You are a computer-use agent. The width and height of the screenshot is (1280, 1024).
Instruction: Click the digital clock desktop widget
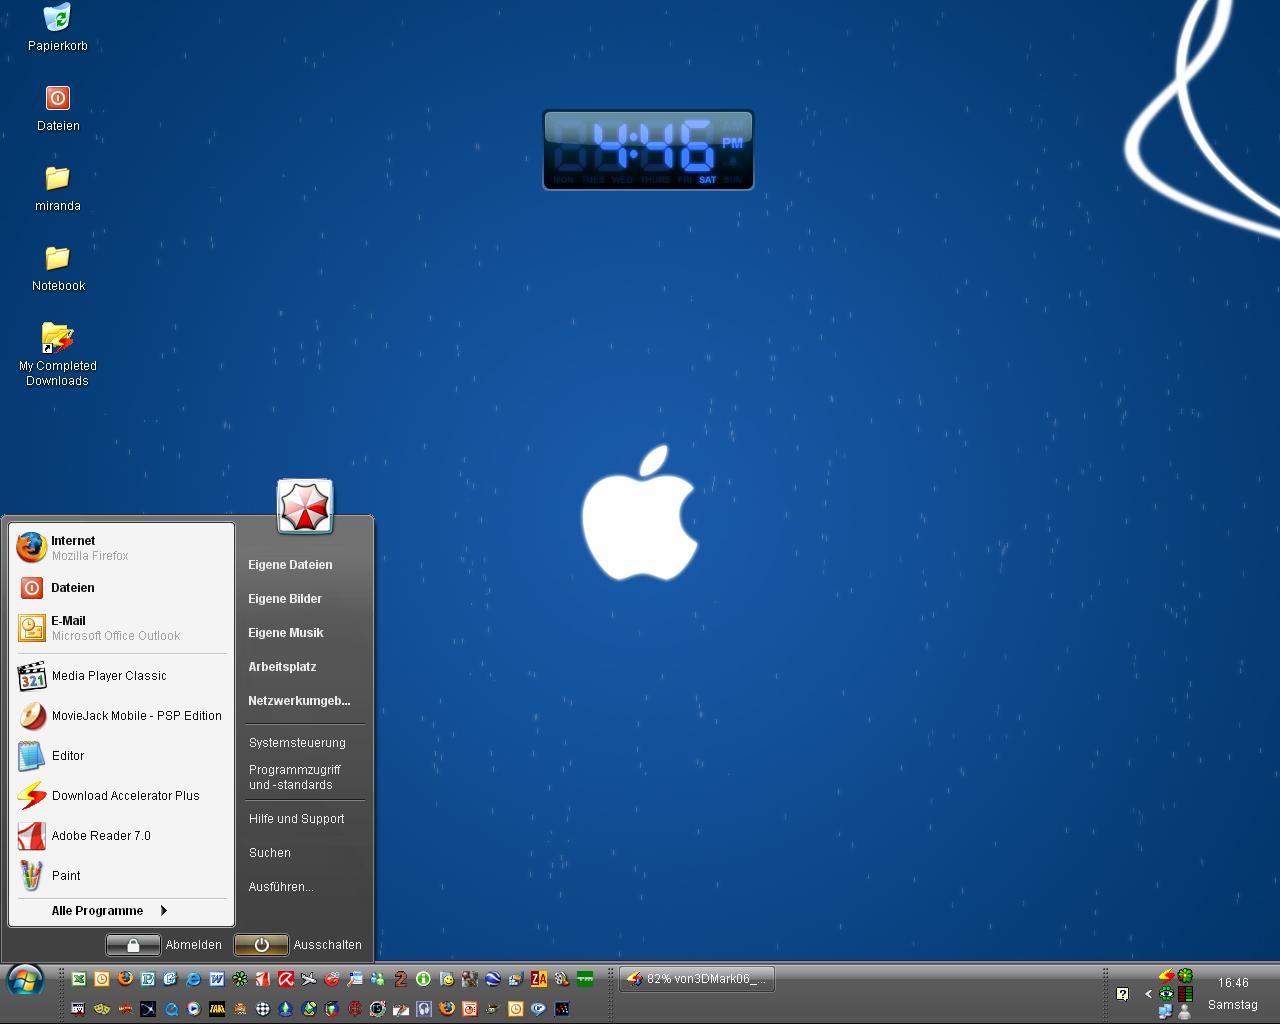point(648,150)
